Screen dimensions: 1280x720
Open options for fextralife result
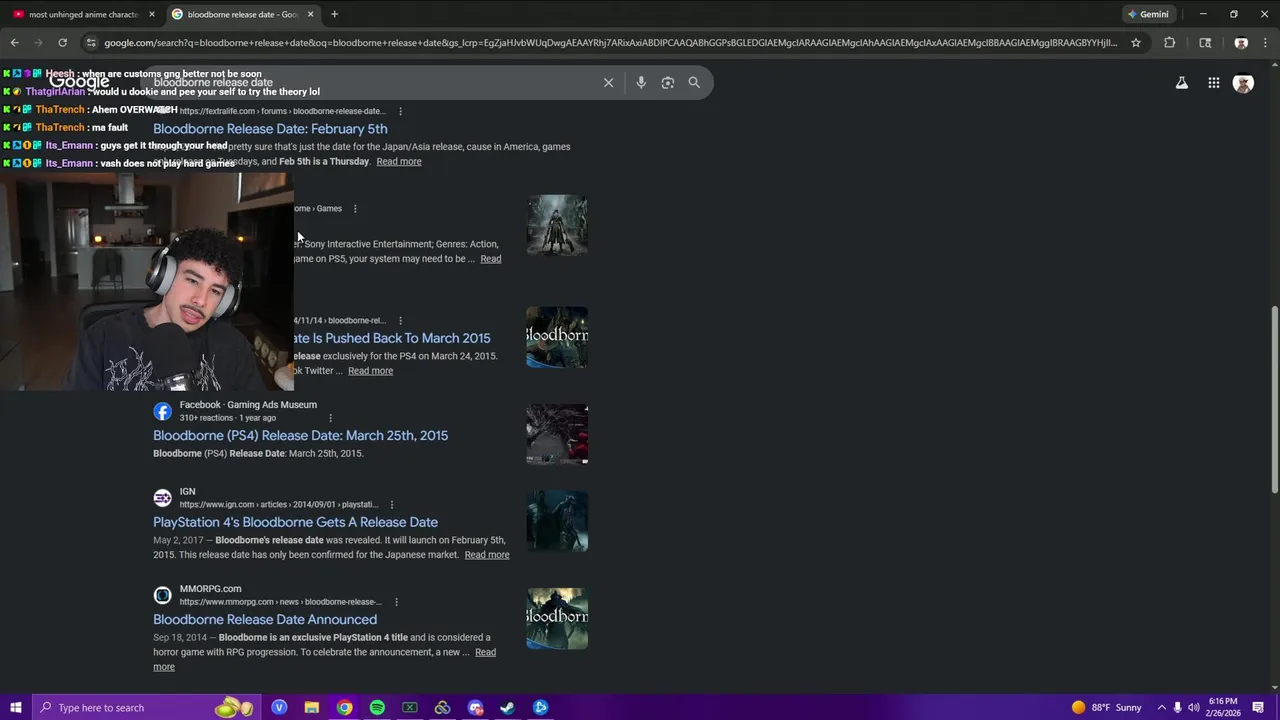pyautogui.click(x=401, y=111)
